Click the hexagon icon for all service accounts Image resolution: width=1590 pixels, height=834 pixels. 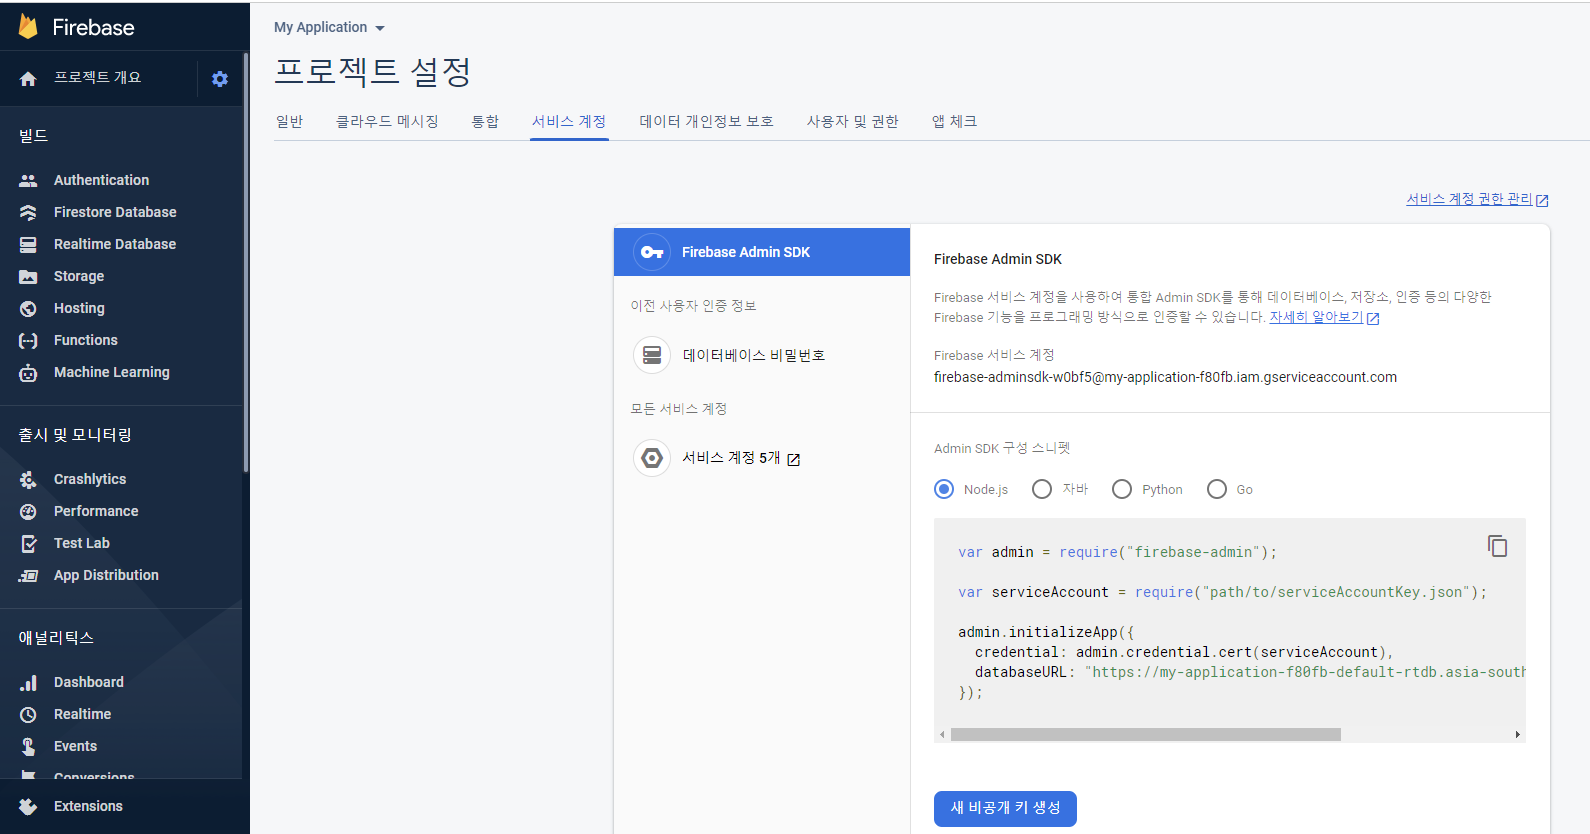click(652, 458)
